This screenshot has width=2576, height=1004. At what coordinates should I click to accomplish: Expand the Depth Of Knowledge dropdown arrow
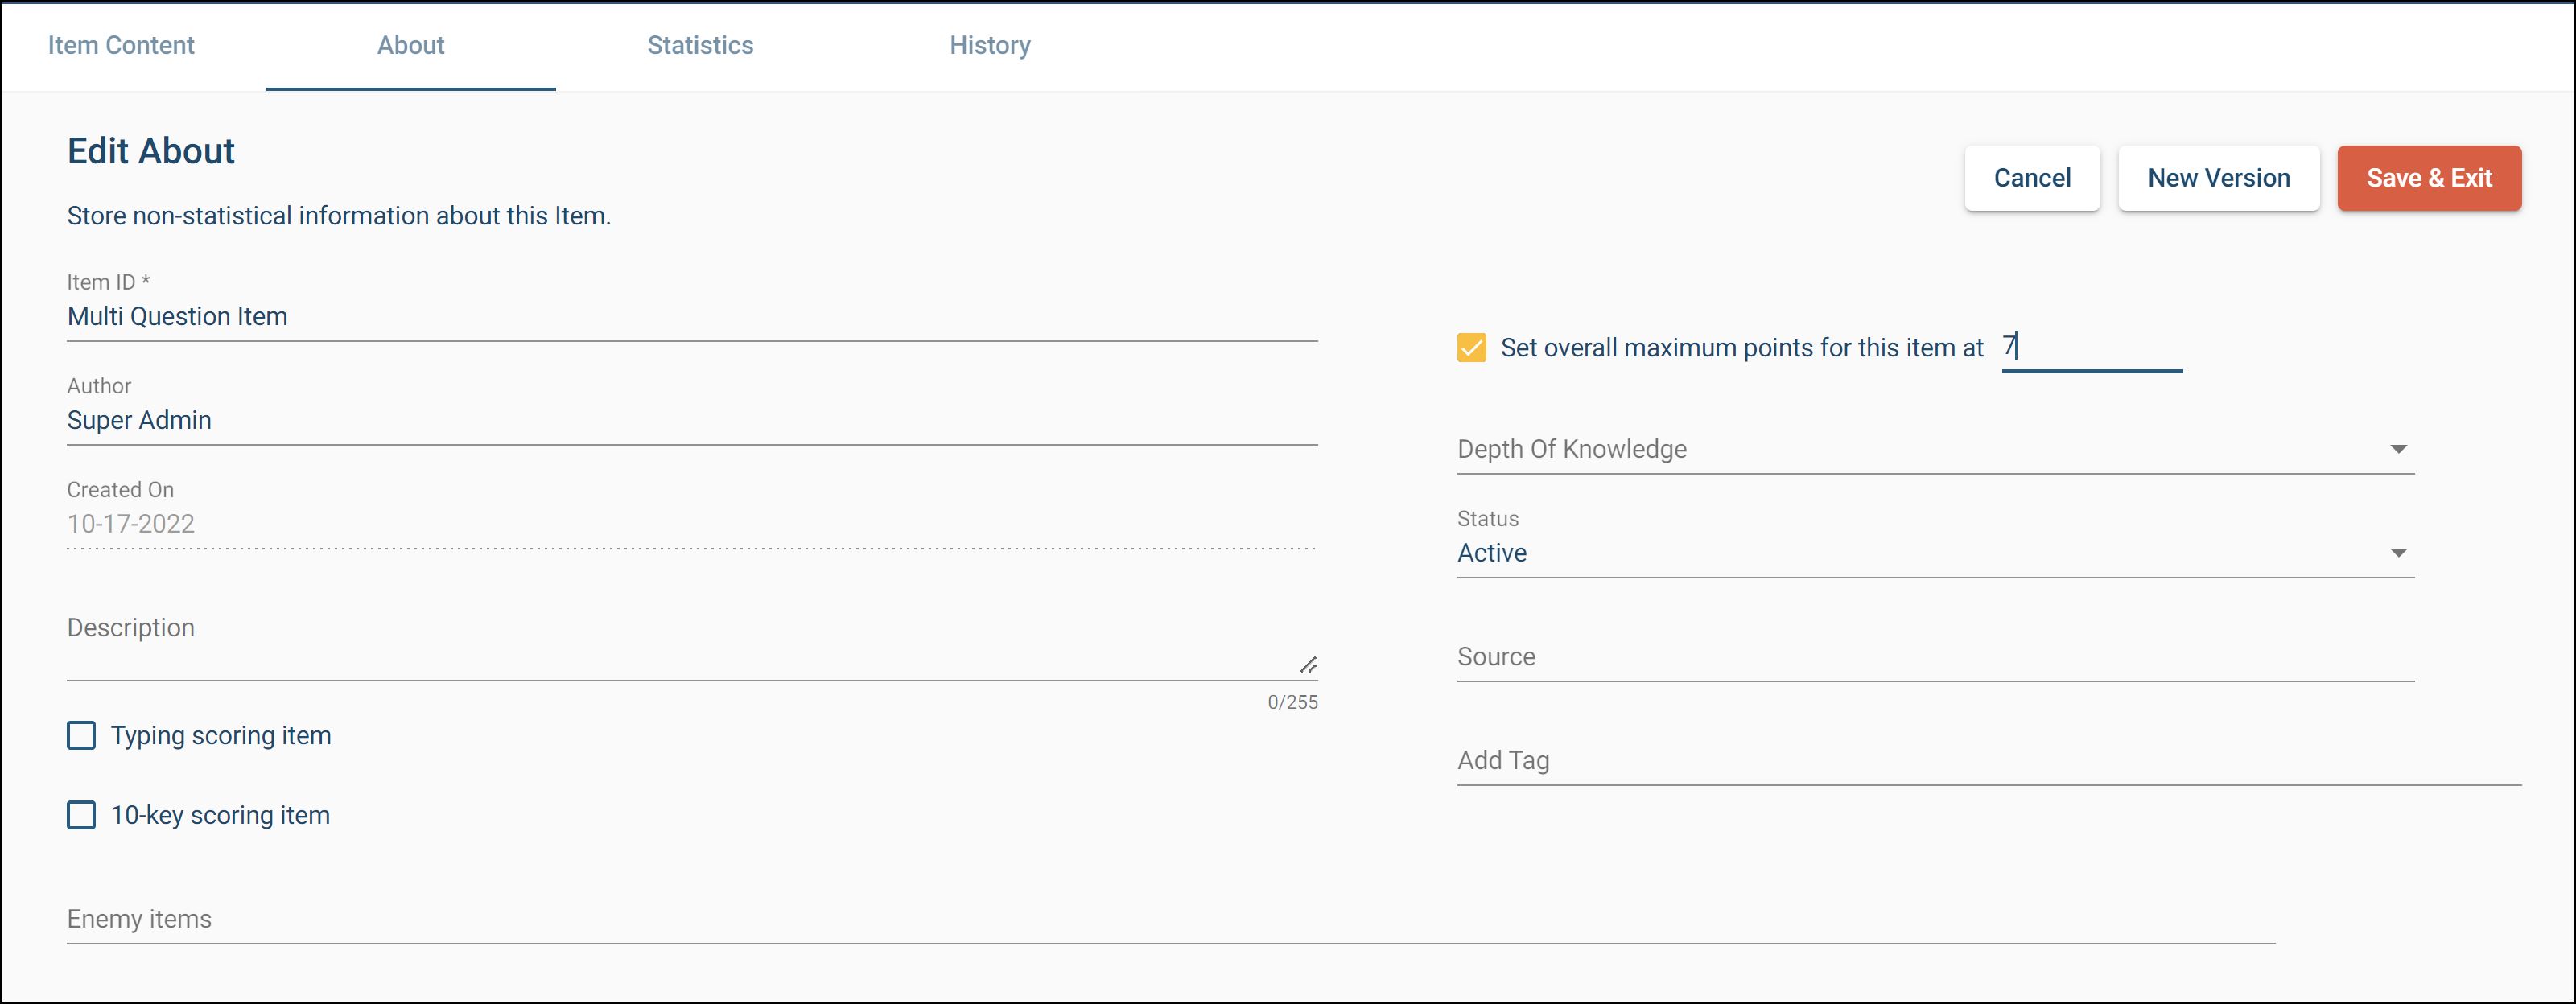(x=2397, y=449)
